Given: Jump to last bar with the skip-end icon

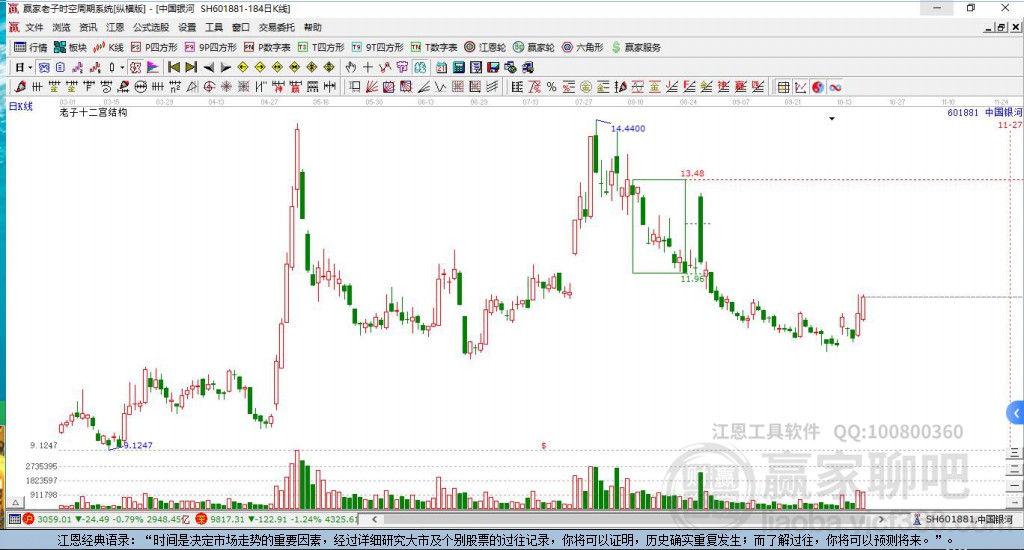Looking at the screenshot, I should pyautogui.click(x=191, y=67).
